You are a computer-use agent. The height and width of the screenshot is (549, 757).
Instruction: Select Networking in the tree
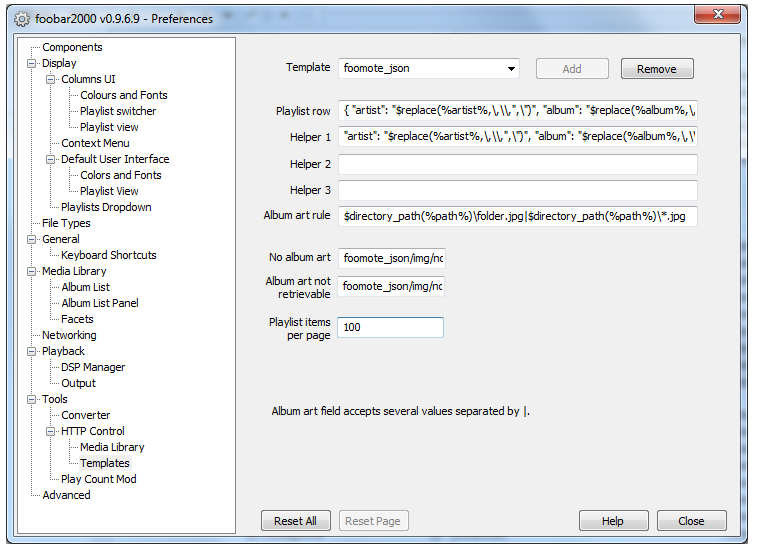point(69,335)
